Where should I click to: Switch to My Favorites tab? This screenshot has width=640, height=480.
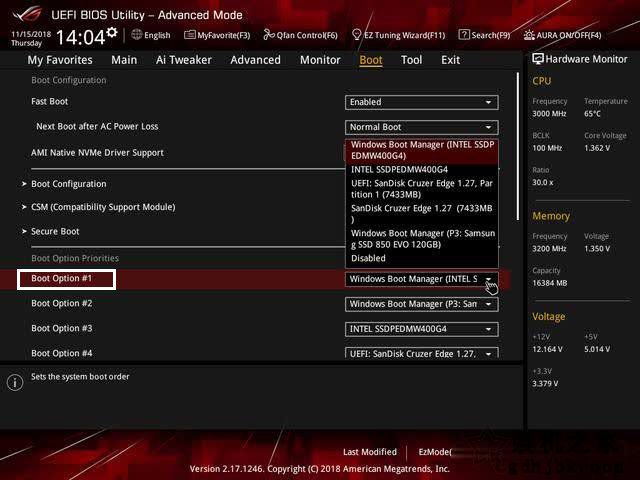pos(60,60)
